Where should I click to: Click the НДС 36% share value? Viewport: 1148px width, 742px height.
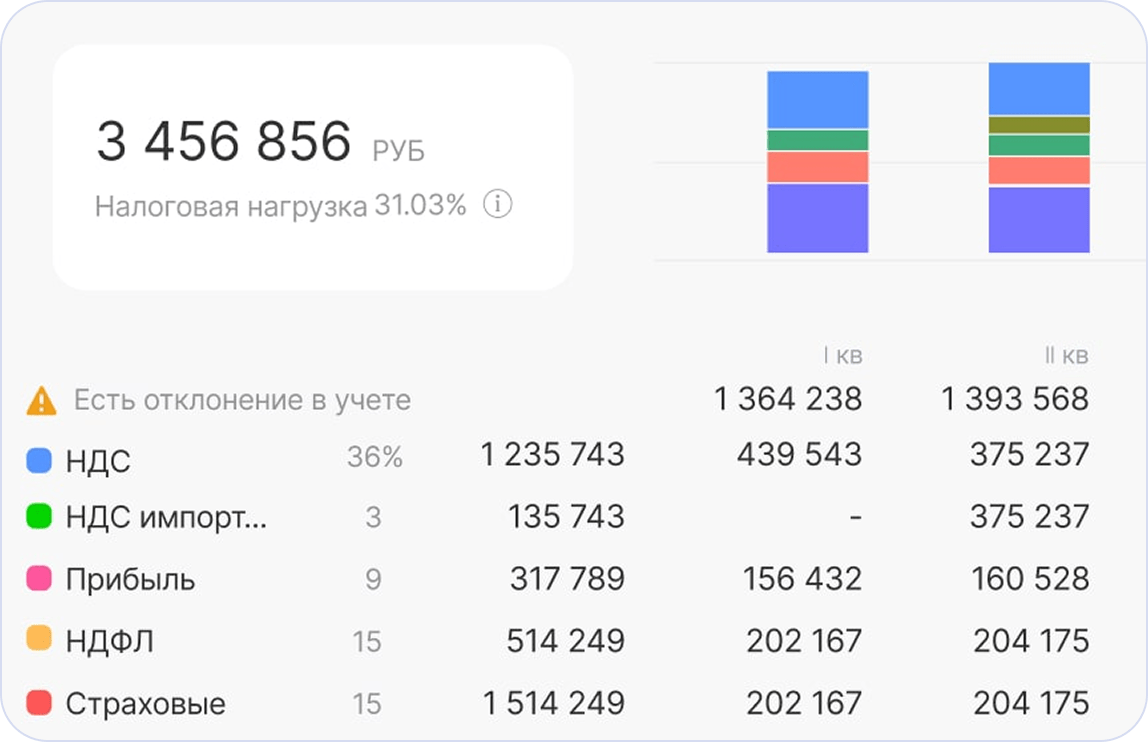(375, 457)
